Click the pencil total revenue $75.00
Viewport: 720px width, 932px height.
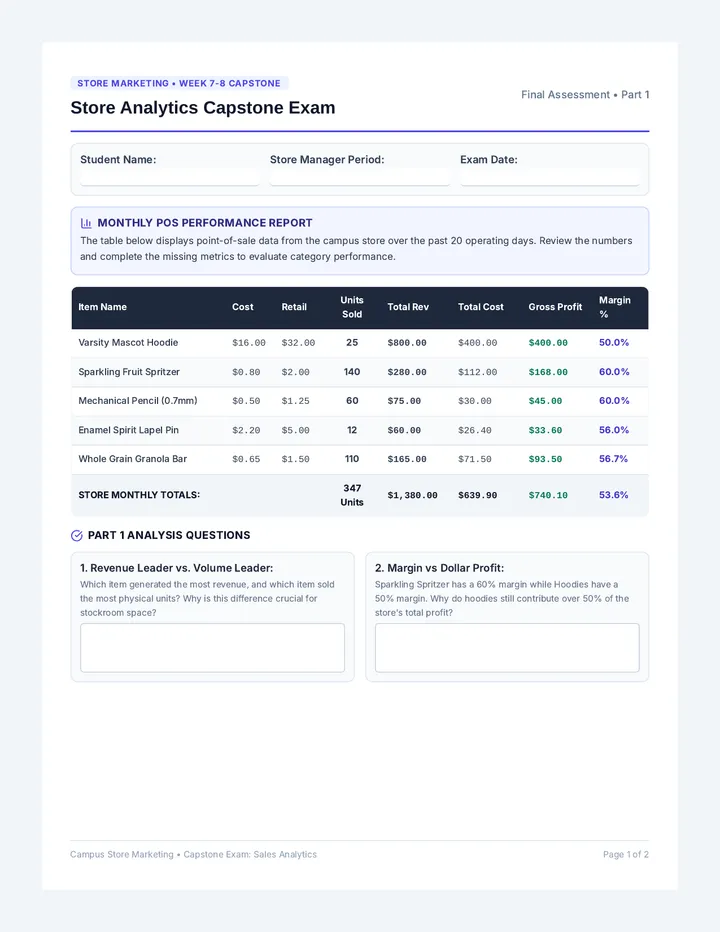tap(404, 401)
